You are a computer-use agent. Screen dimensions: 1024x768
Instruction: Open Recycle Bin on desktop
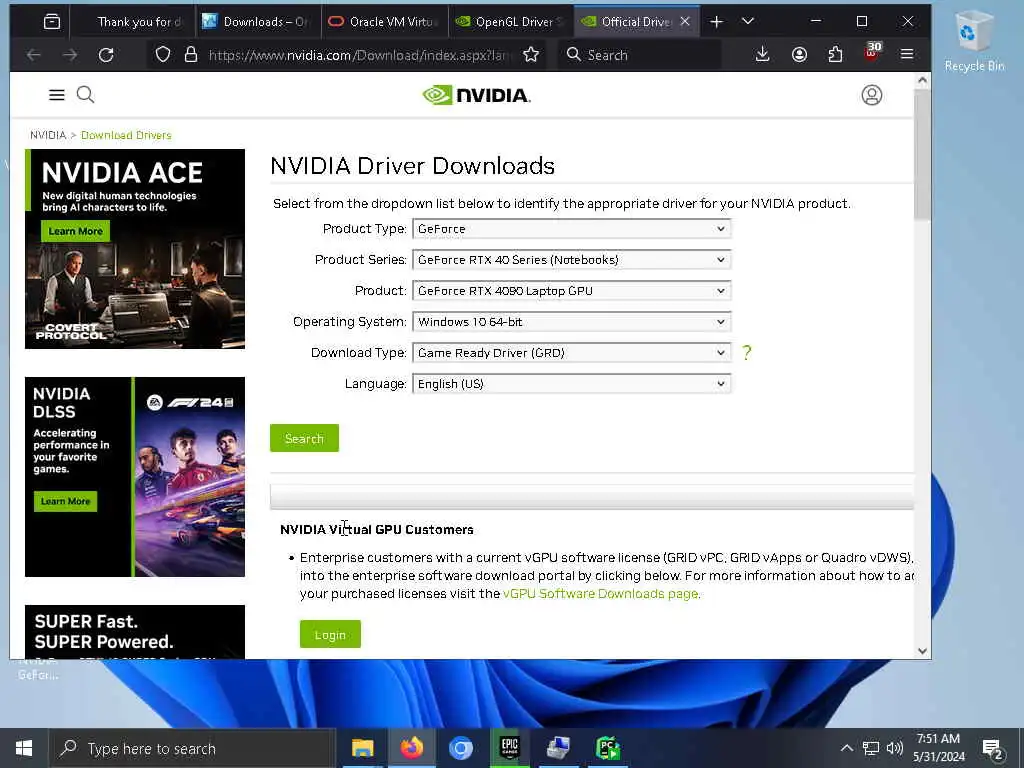click(x=973, y=40)
